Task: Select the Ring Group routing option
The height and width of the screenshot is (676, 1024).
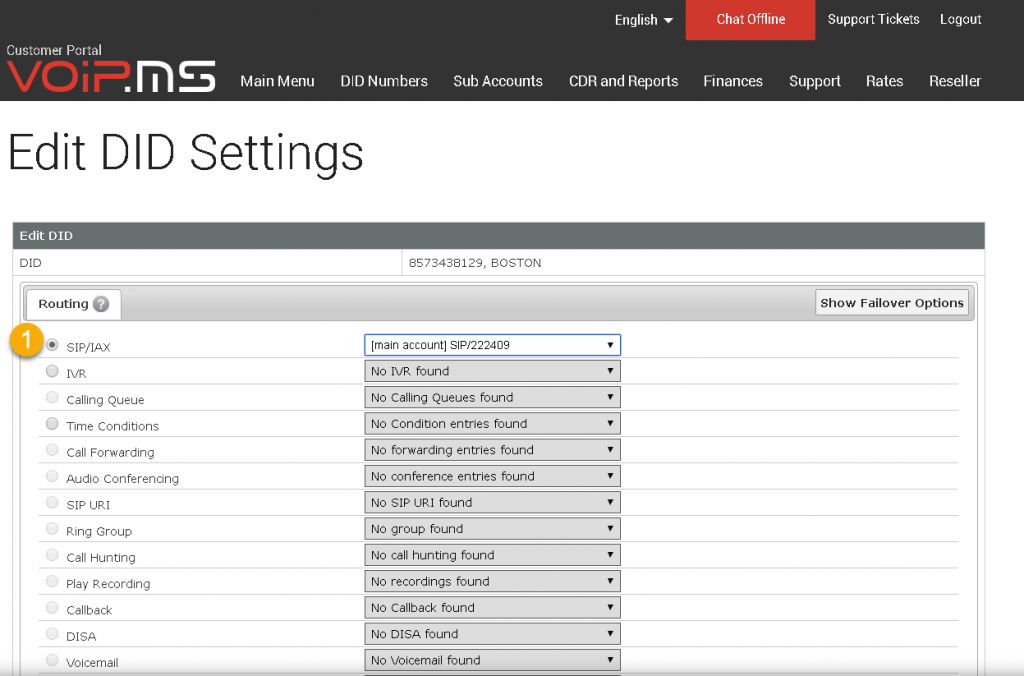Action: coord(51,529)
